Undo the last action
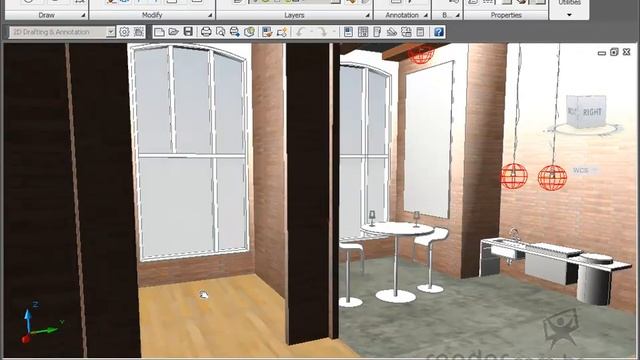 300,32
